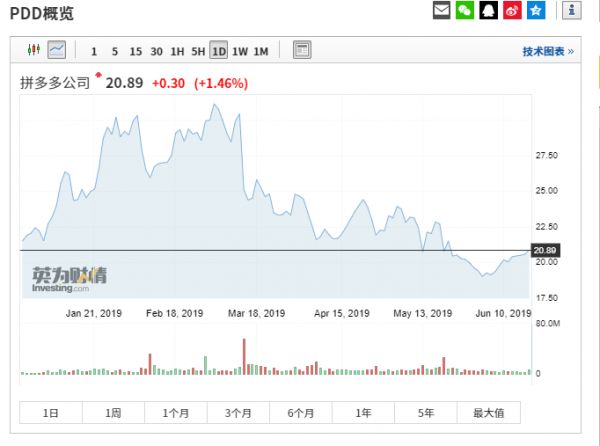This screenshot has height=446, width=600.
Task: Click the blue star favorites icon
Action: click(537, 11)
